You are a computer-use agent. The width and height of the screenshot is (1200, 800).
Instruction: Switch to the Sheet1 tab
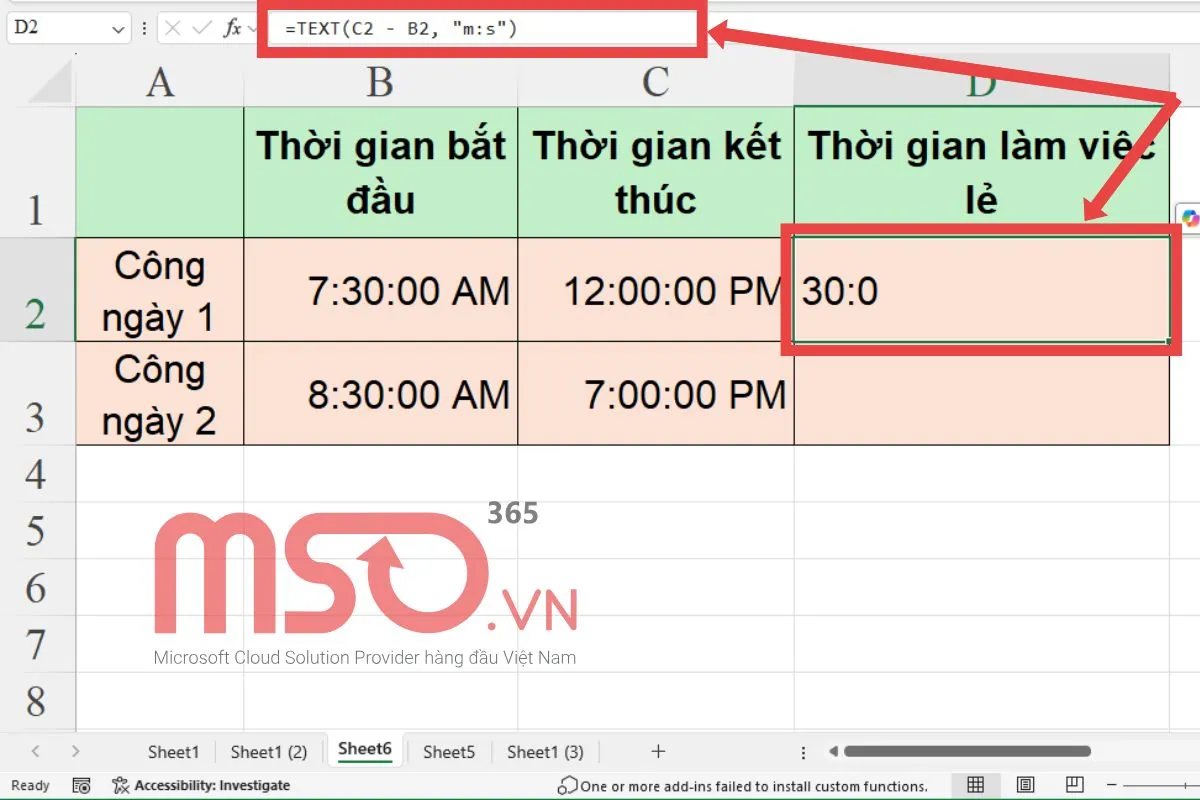click(x=172, y=751)
